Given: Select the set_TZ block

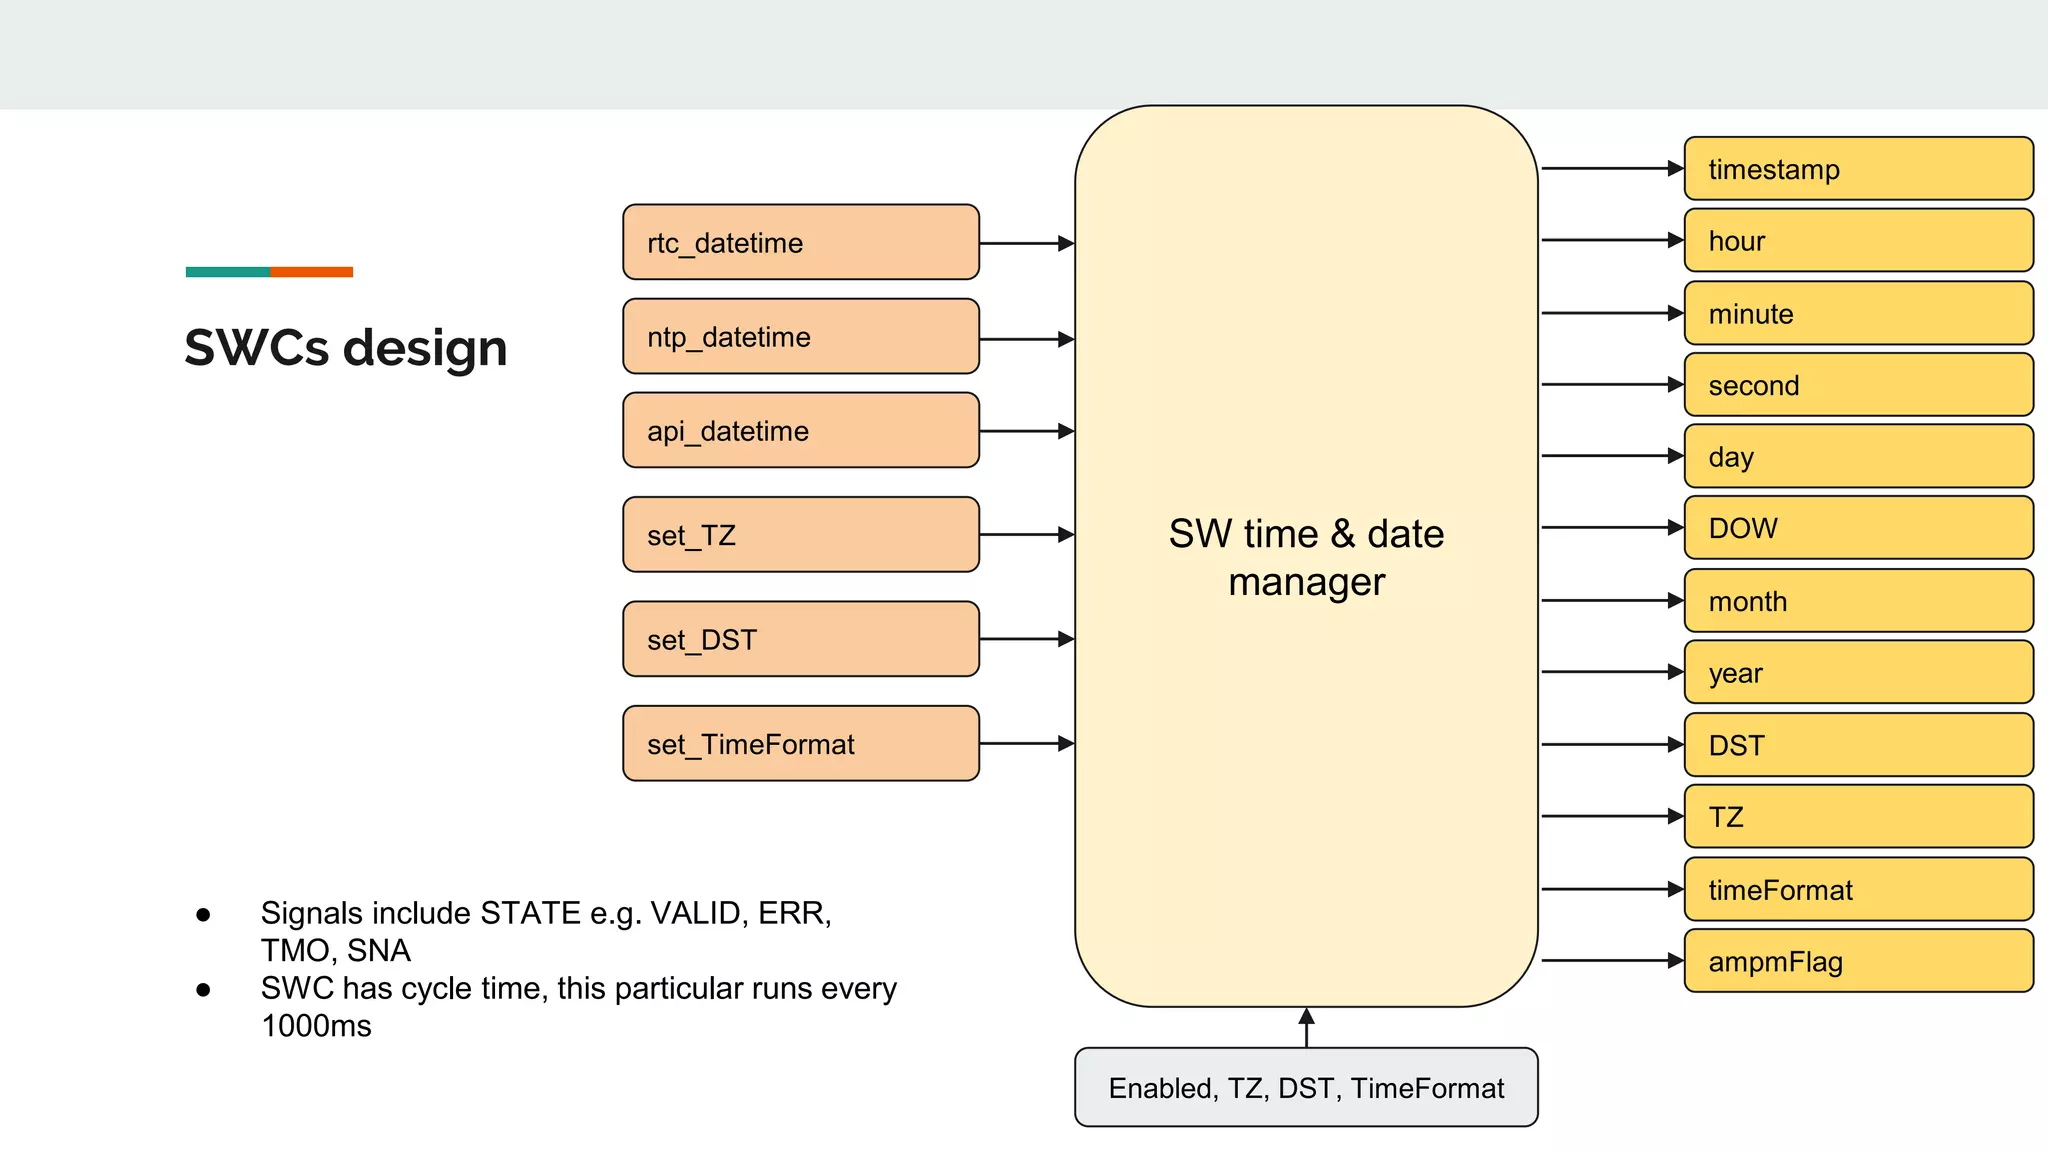Looking at the screenshot, I should (800, 535).
